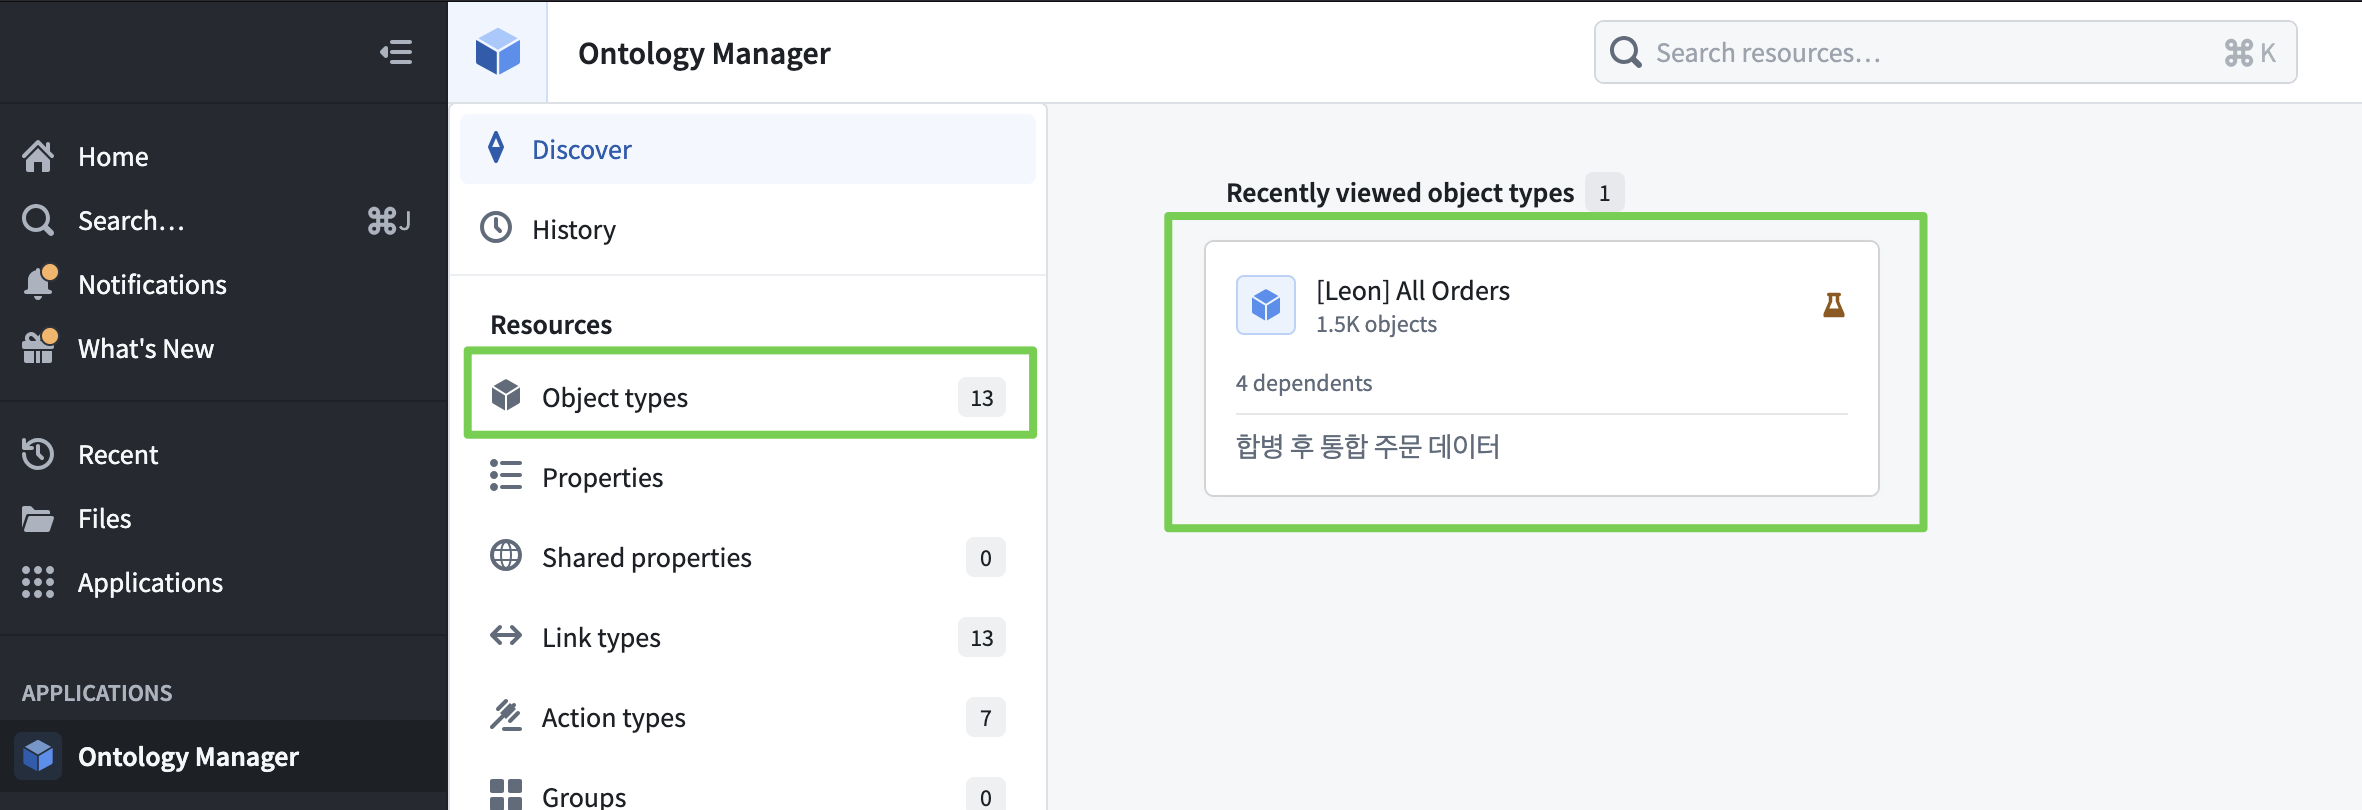Click the Applications grid icon
This screenshot has width=2362, height=810.
[38, 582]
